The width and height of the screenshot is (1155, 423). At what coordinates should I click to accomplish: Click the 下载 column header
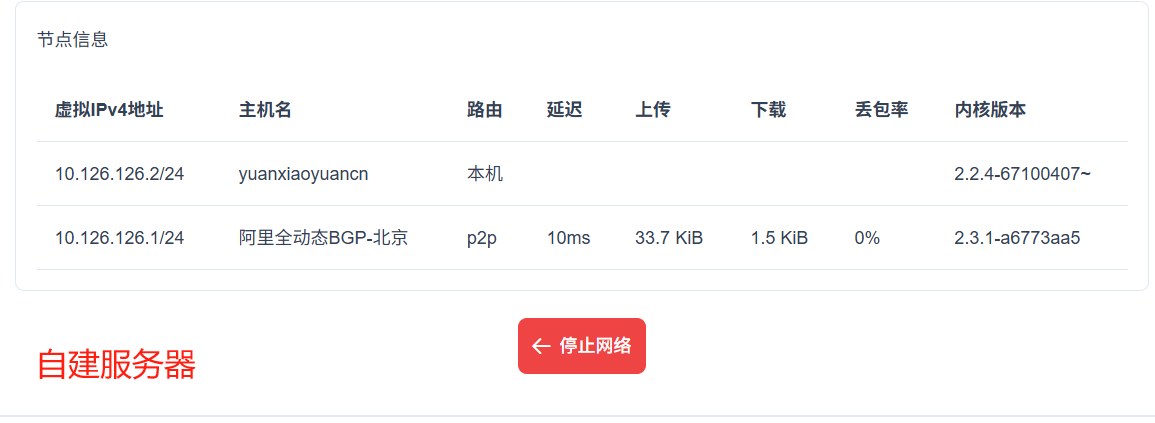click(x=768, y=110)
